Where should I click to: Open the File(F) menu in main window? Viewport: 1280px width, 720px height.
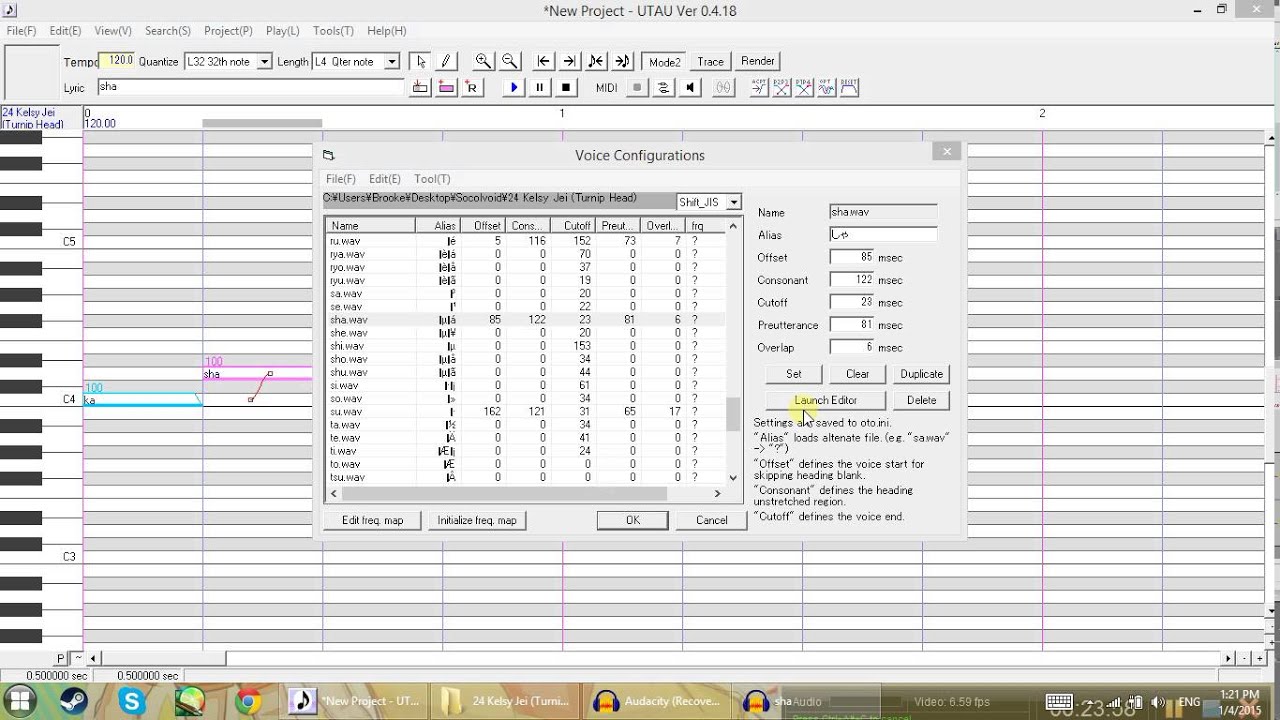click(x=21, y=31)
